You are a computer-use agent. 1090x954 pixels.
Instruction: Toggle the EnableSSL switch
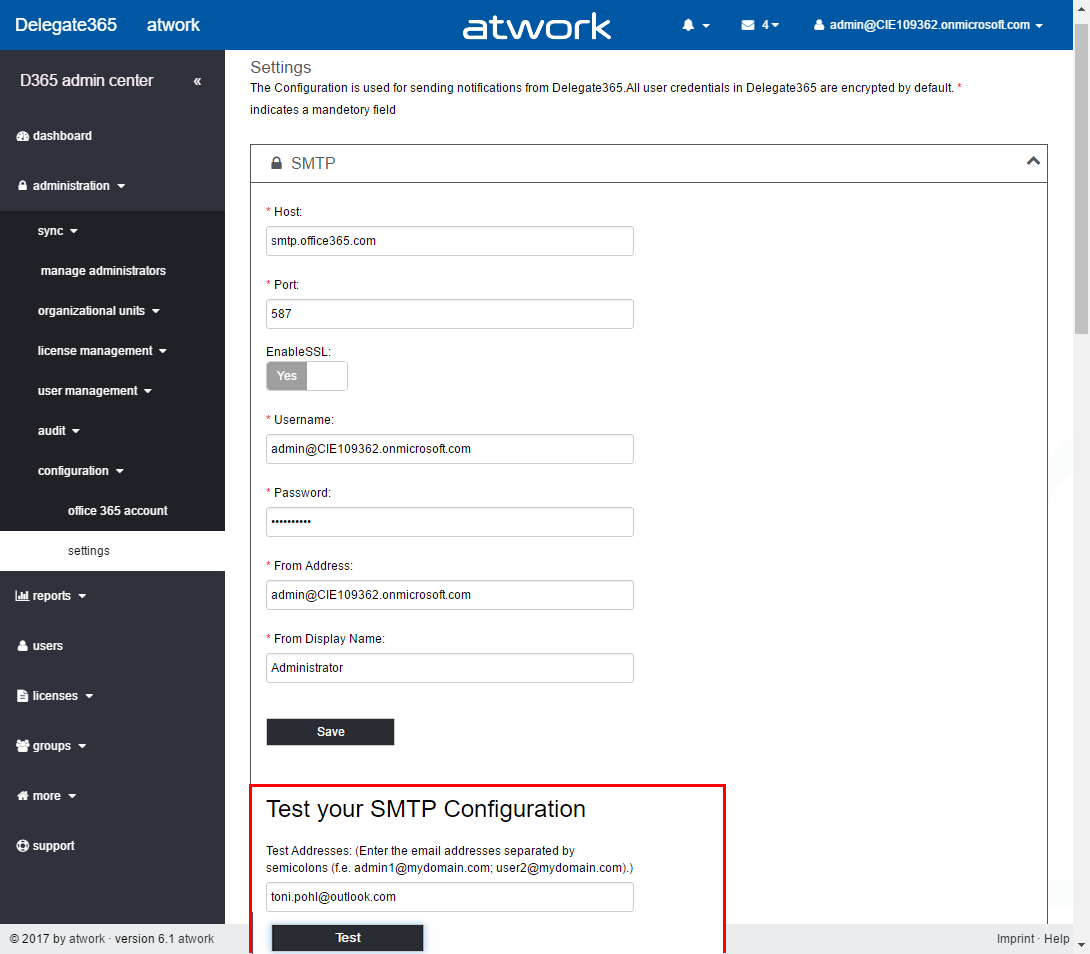306,376
